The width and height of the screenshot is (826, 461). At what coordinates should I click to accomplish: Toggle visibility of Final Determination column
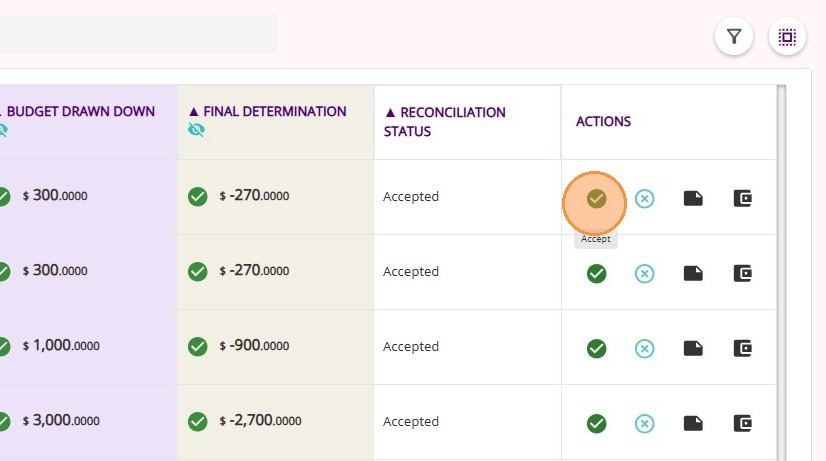pyautogui.click(x=196, y=130)
